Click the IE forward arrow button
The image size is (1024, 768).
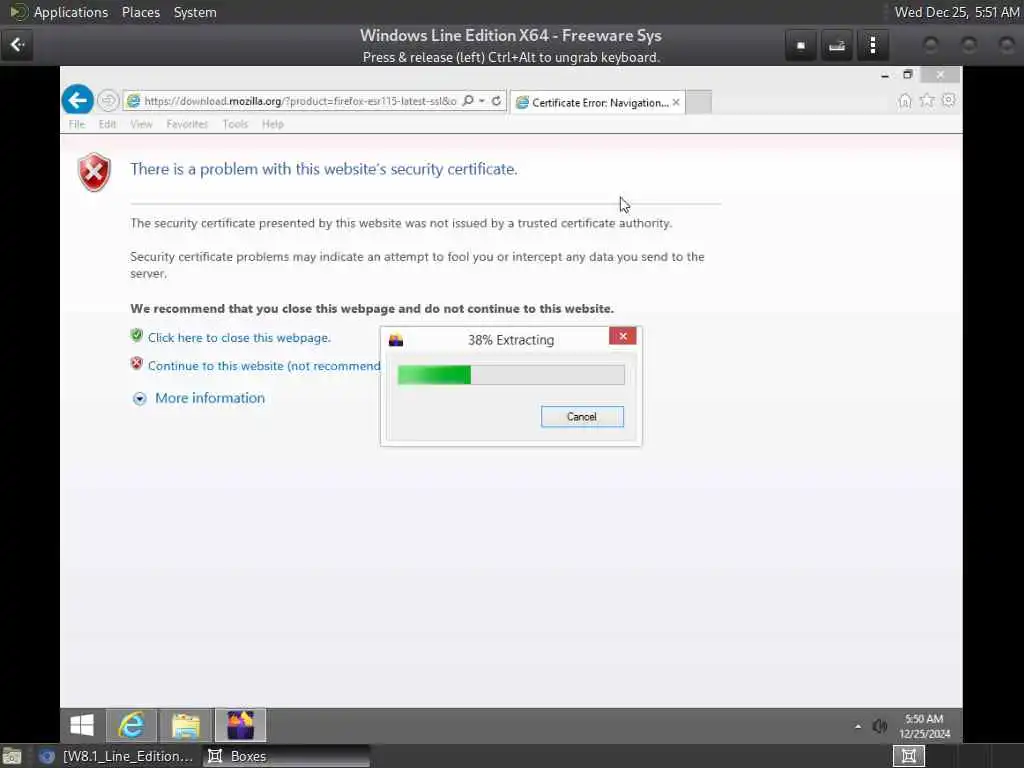pos(108,101)
